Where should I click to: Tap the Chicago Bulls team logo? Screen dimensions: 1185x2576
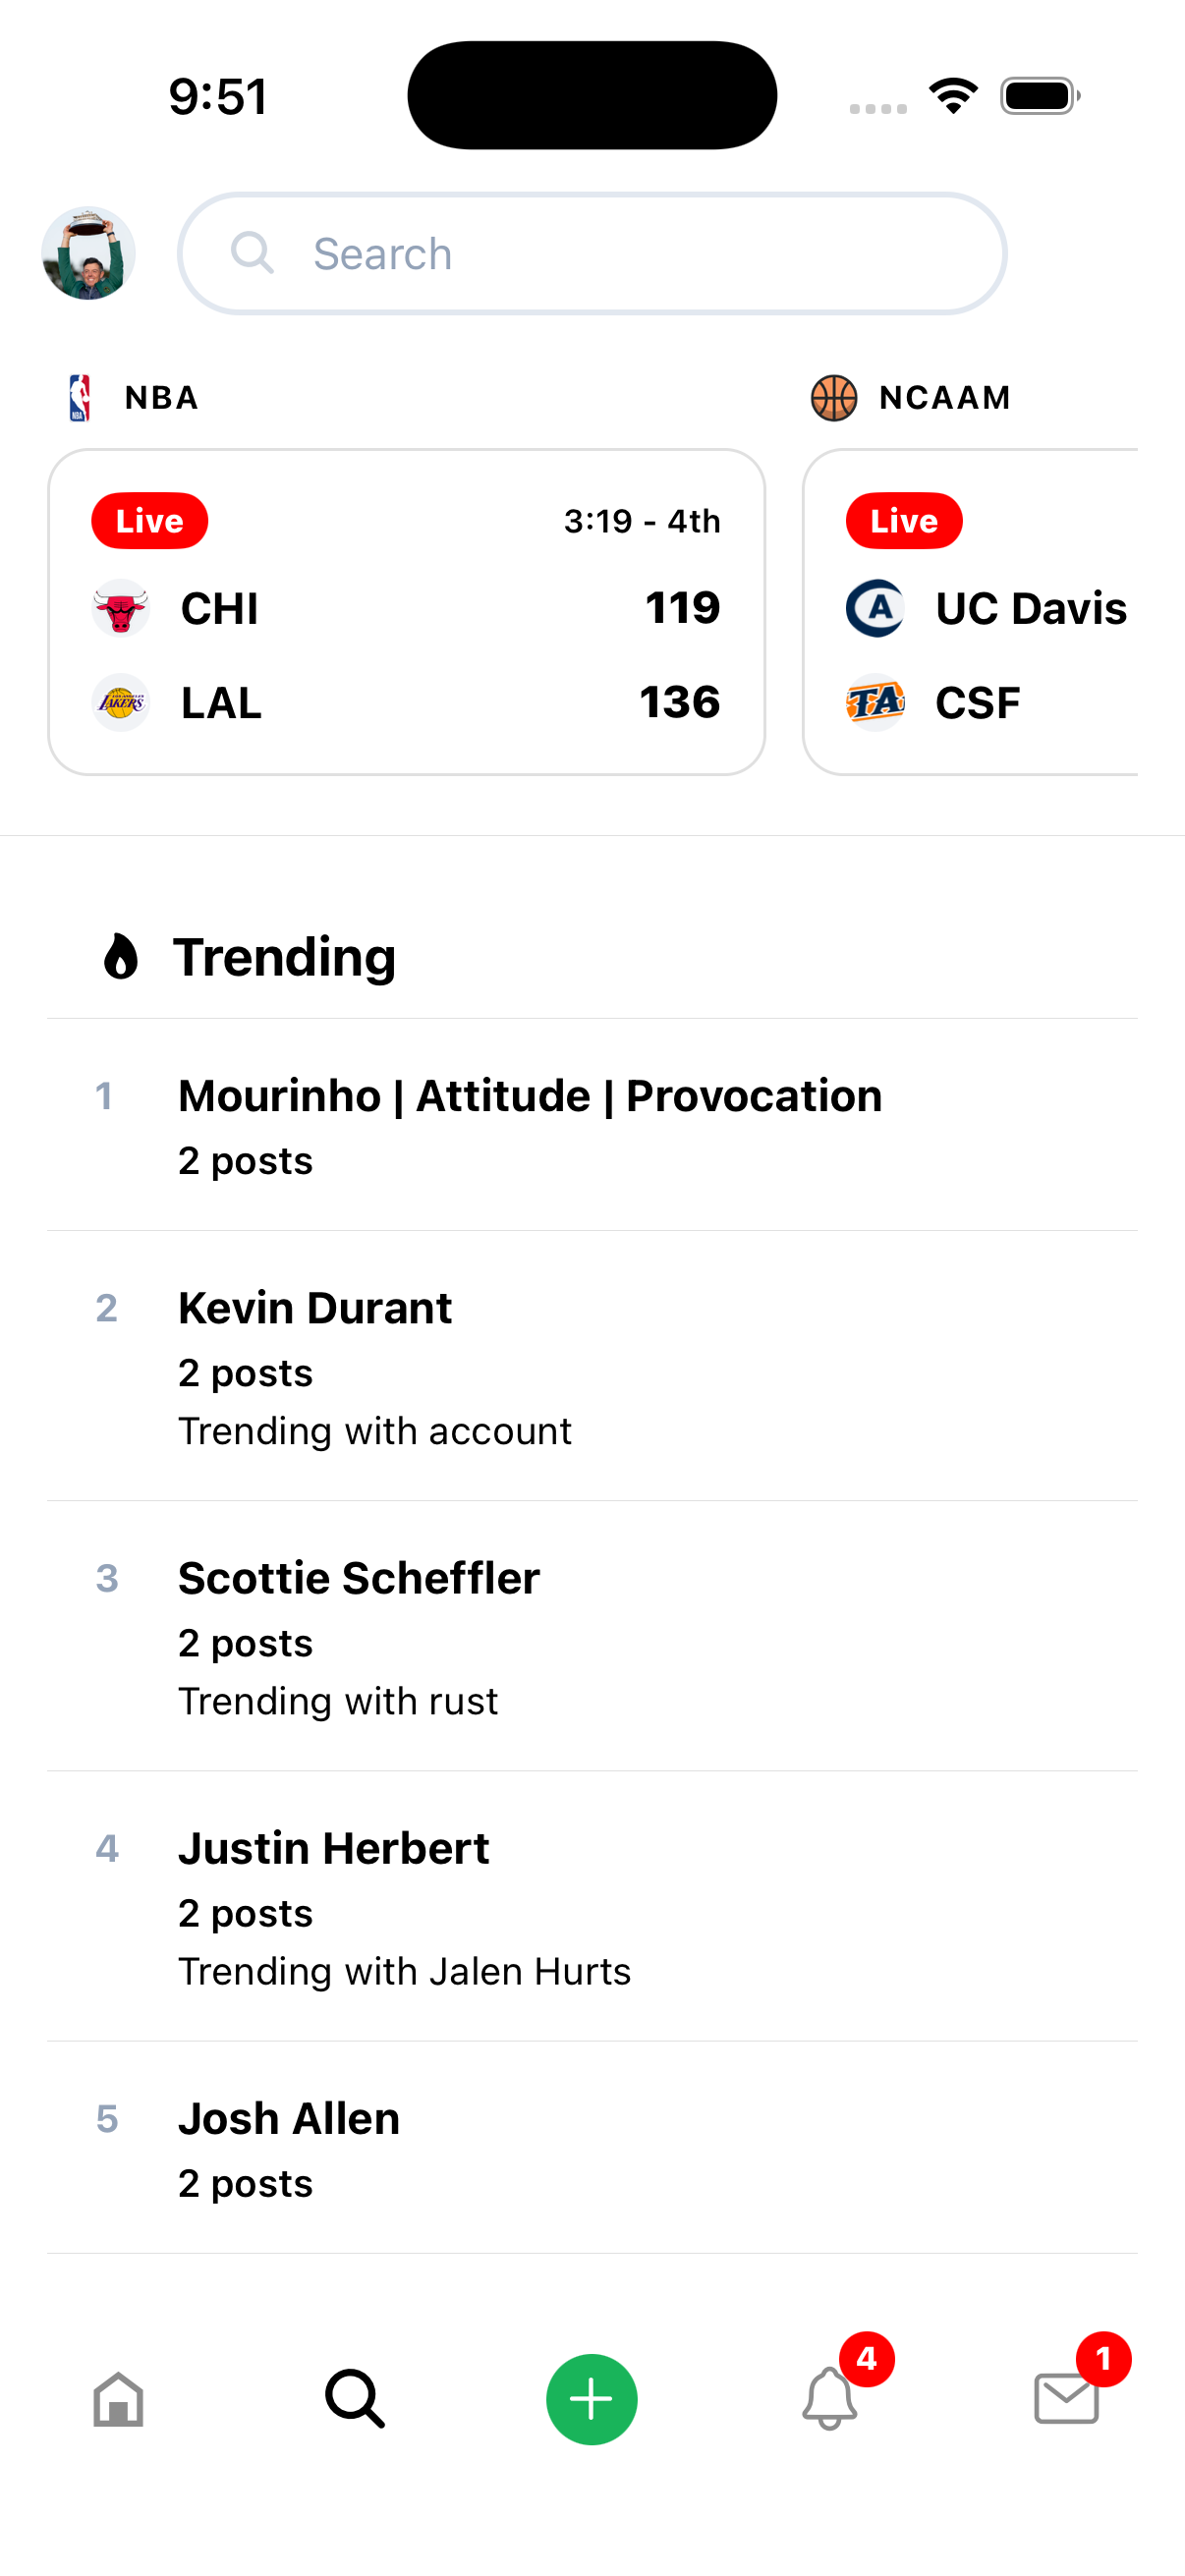tap(120, 608)
